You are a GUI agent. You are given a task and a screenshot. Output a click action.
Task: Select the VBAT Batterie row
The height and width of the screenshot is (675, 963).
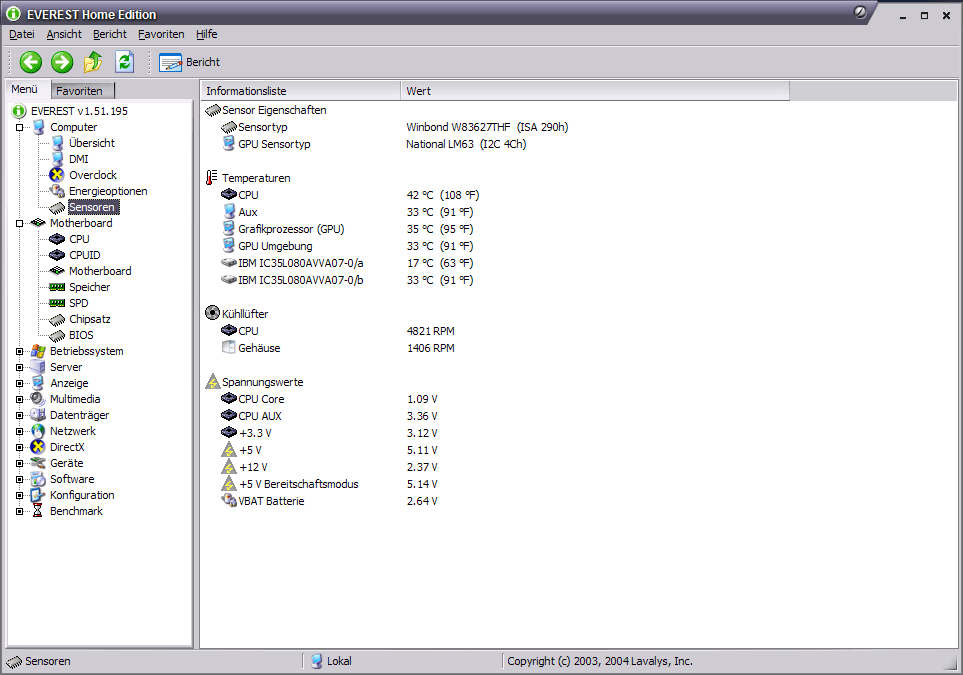(x=271, y=501)
